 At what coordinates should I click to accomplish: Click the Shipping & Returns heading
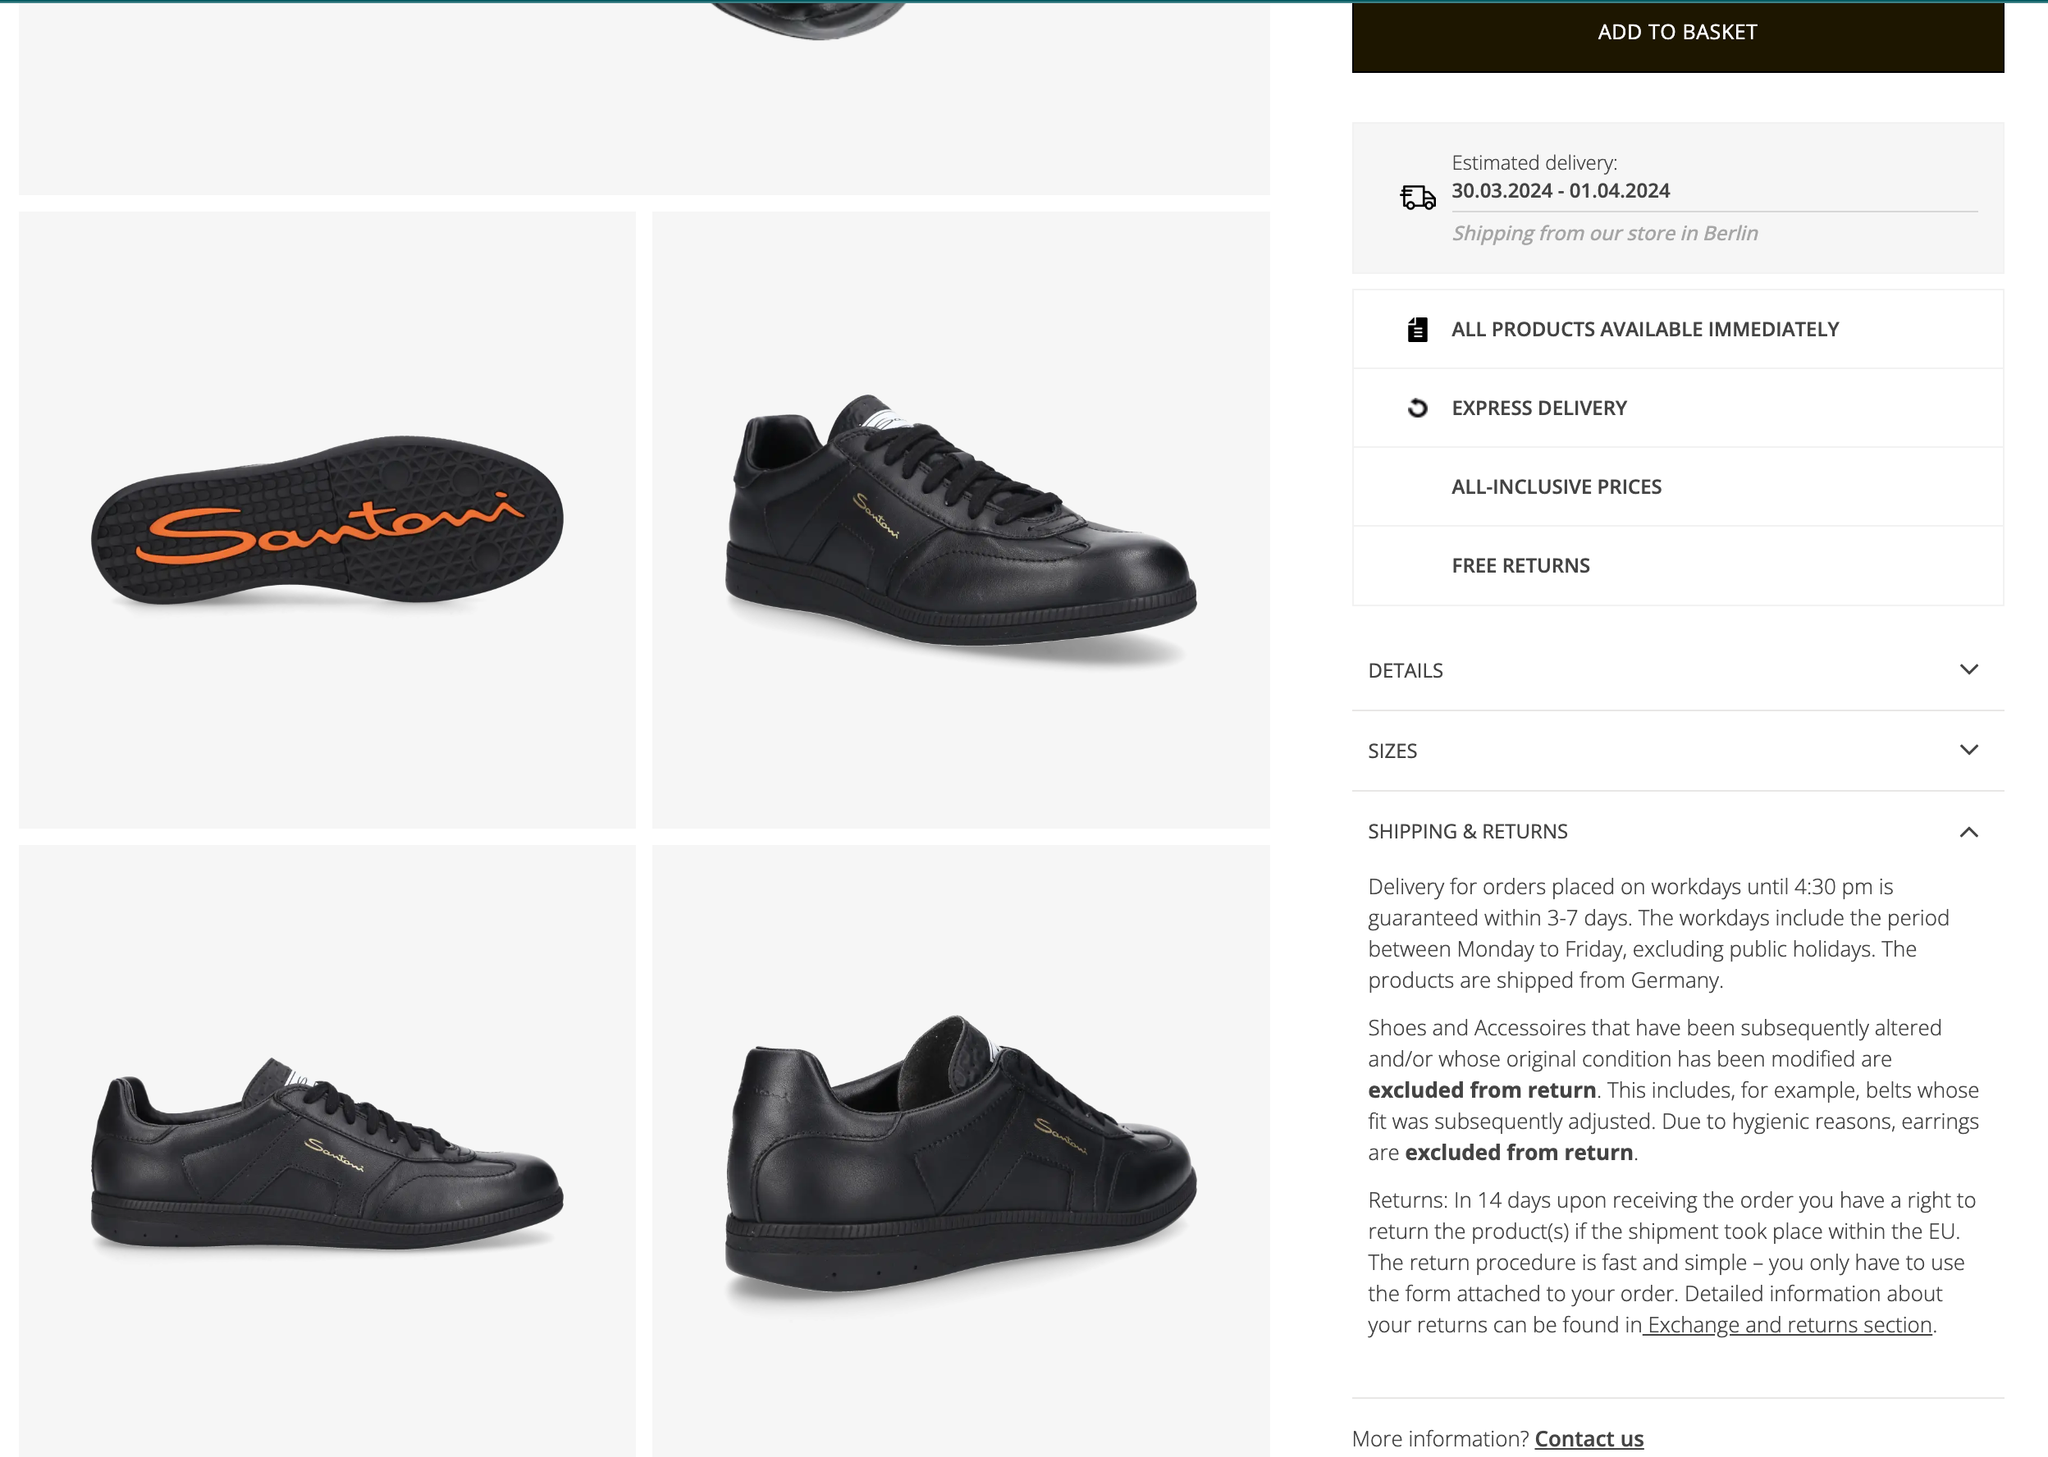1467,832
